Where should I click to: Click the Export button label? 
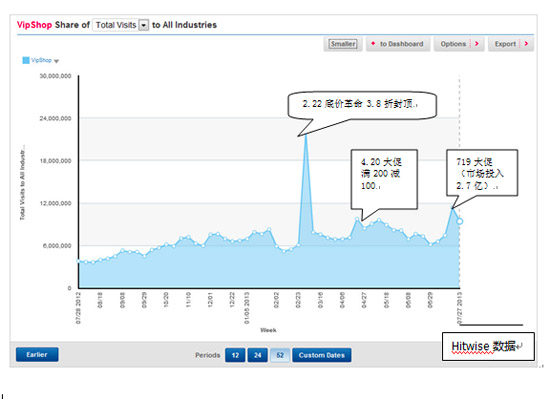[505, 44]
